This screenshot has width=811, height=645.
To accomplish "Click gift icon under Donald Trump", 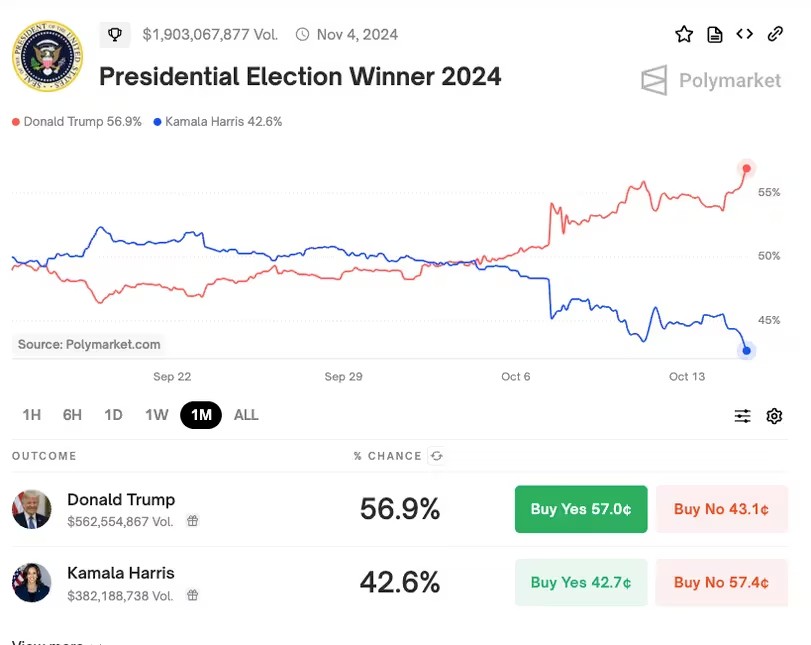I will pyautogui.click(x=192, y=521).
